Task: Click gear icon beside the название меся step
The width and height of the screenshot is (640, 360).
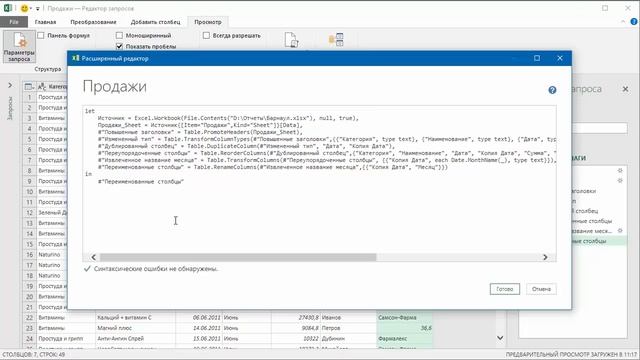Action: [620, 231]
